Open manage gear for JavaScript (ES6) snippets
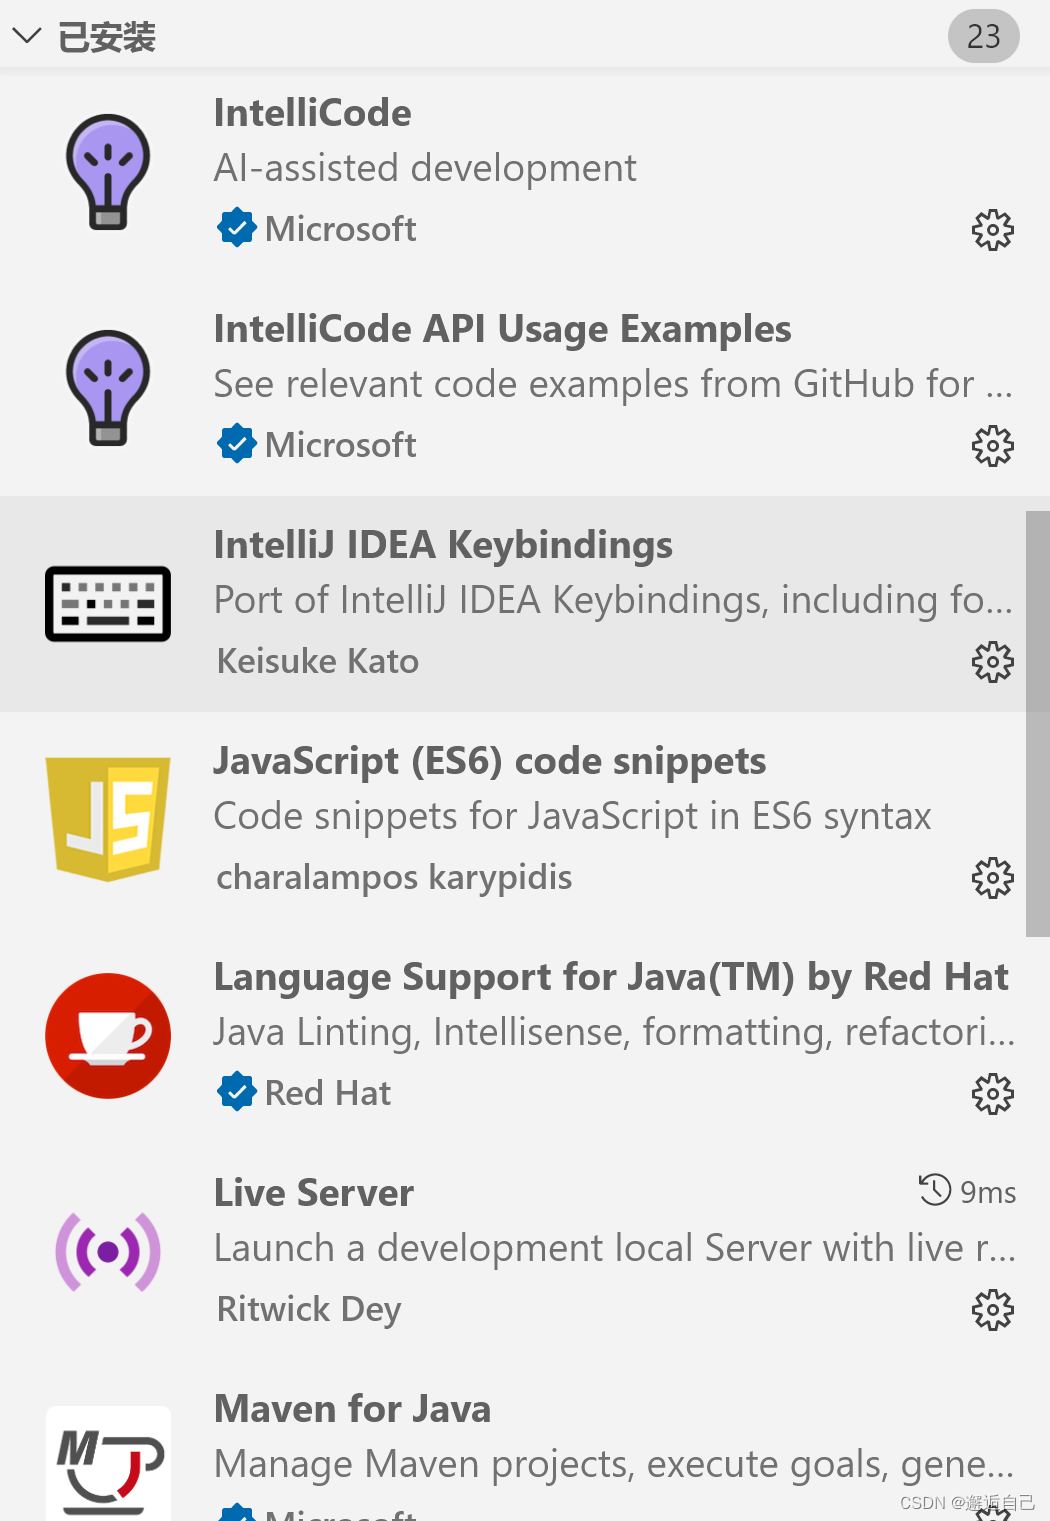Image resolution: width=1050 pixels, height=1521 pixels. pyautogui.click(x=992, y=878)
